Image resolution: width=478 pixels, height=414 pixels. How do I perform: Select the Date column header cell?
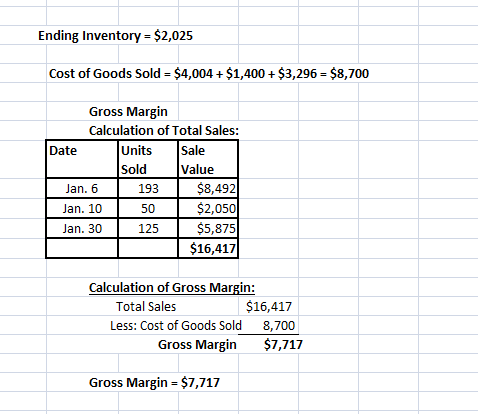[x=82, y=159]
